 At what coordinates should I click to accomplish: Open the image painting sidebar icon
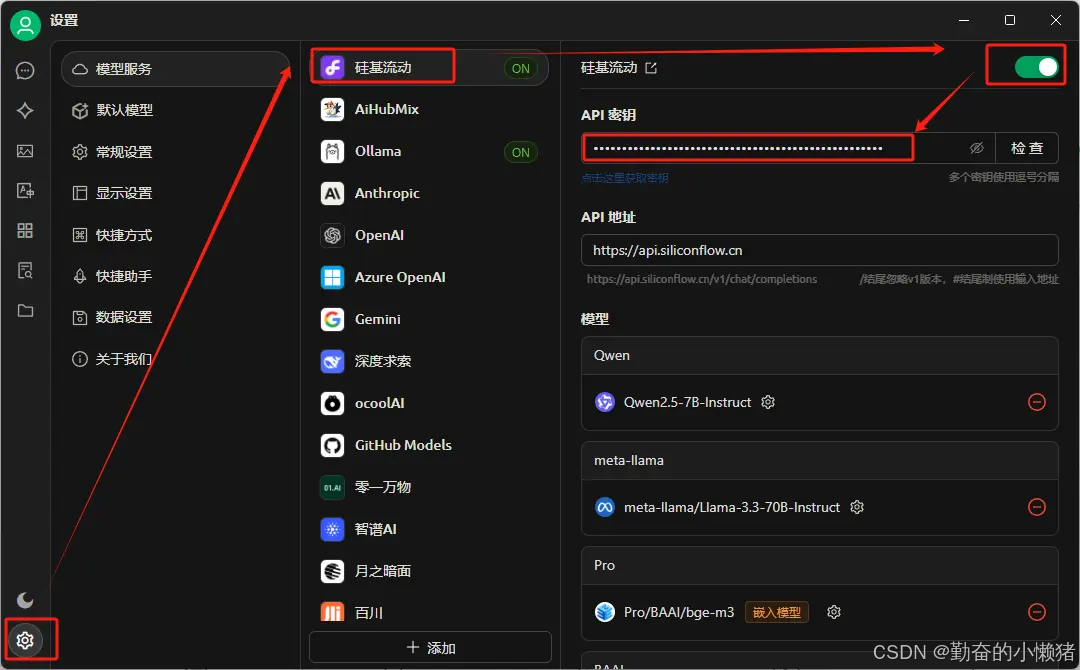click(x=25, y=151)
